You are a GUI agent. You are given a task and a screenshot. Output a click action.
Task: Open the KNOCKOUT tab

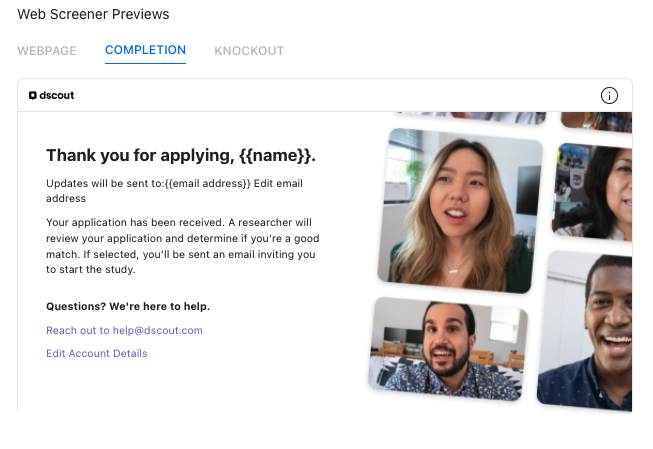tap(249, 51)
